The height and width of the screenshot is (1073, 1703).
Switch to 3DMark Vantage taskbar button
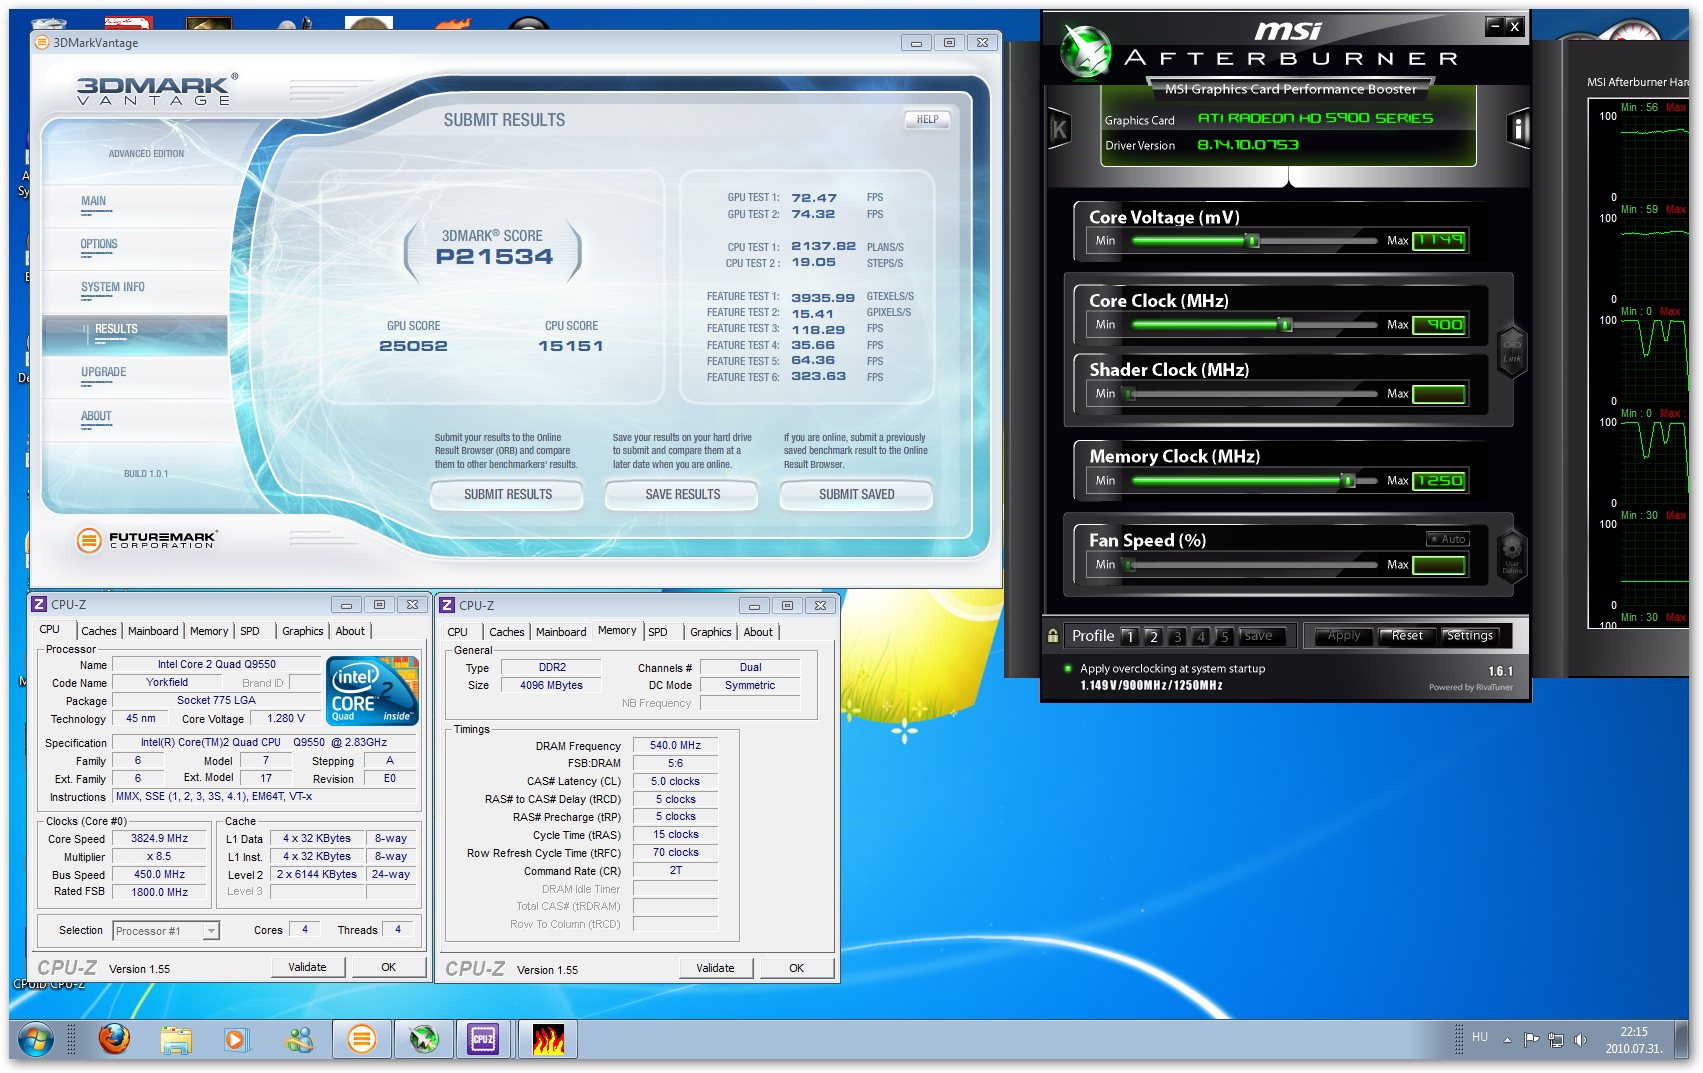coord(362,1040)
